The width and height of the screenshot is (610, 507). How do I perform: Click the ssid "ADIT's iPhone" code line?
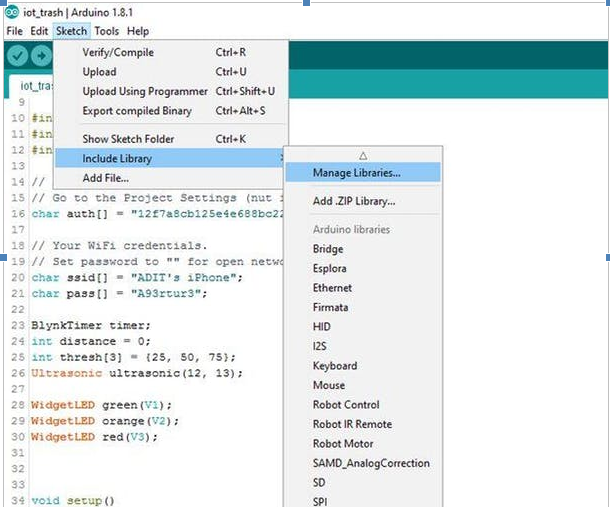pos(137,277)
